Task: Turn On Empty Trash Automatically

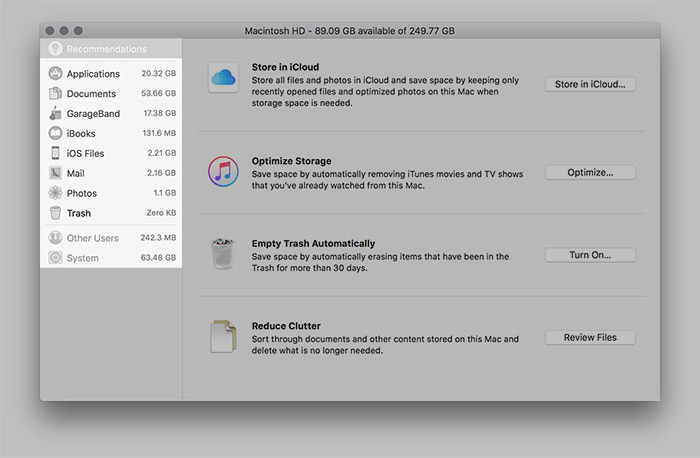Action: (590, 255)
